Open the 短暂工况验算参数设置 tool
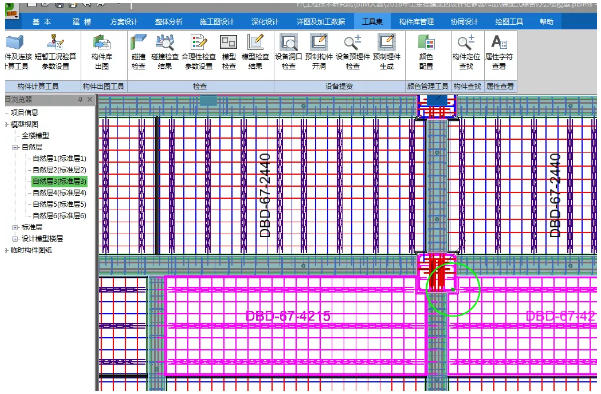The width and height of the screenshot is (601, 394). click(55, 52)
